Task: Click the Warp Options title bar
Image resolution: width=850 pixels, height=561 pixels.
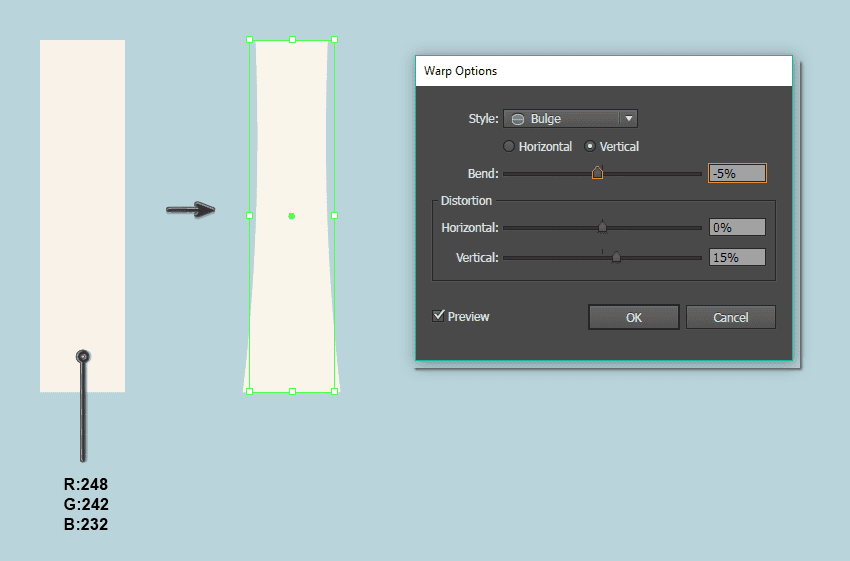Action: [x=604, y=71]
